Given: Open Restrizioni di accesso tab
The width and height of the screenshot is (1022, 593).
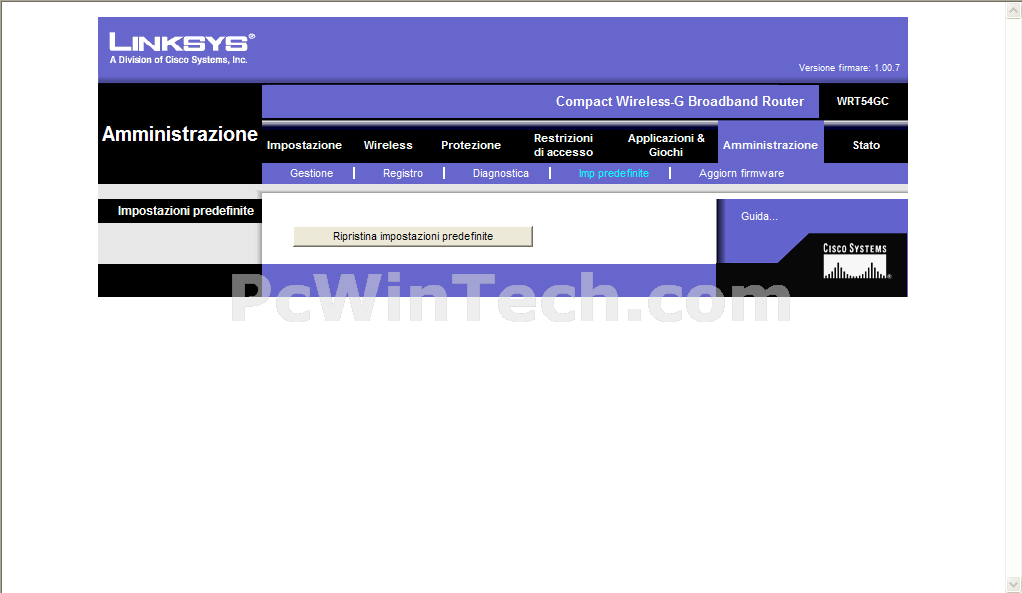Looking at the screenshot, I should [563, 145].
